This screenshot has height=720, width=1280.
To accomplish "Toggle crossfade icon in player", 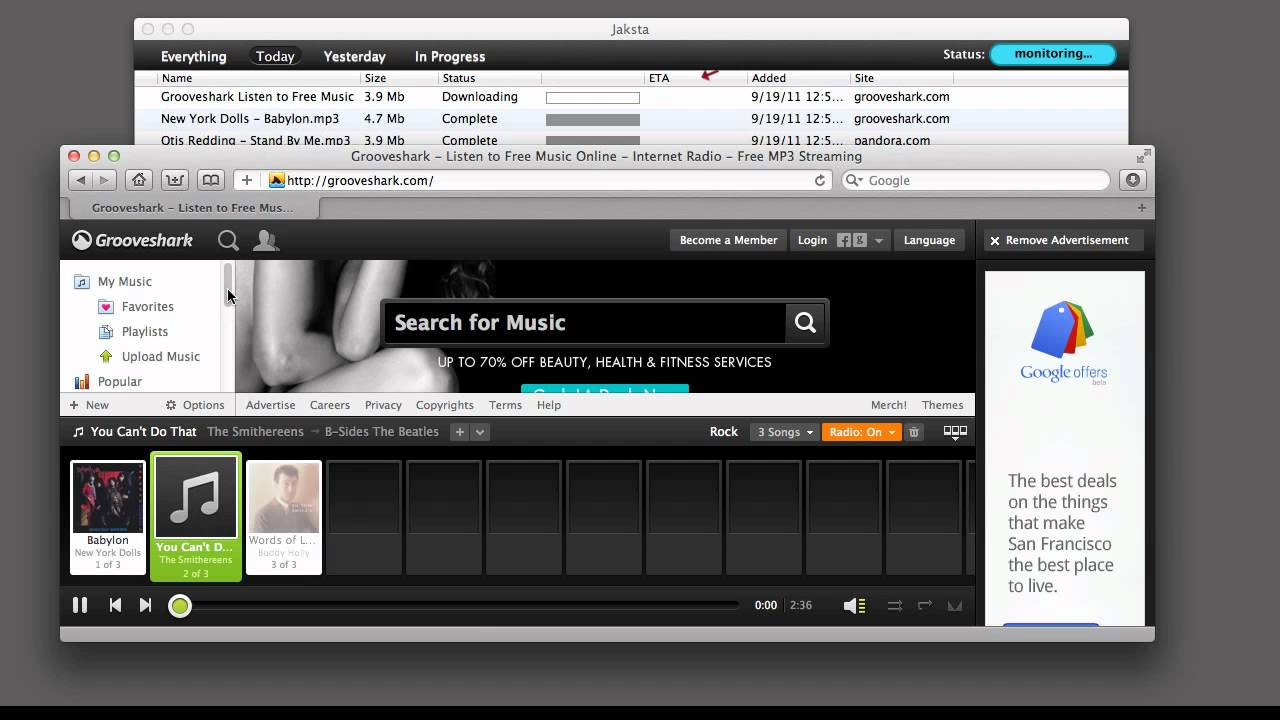I will pyautogui.click(x=955, y=606).
